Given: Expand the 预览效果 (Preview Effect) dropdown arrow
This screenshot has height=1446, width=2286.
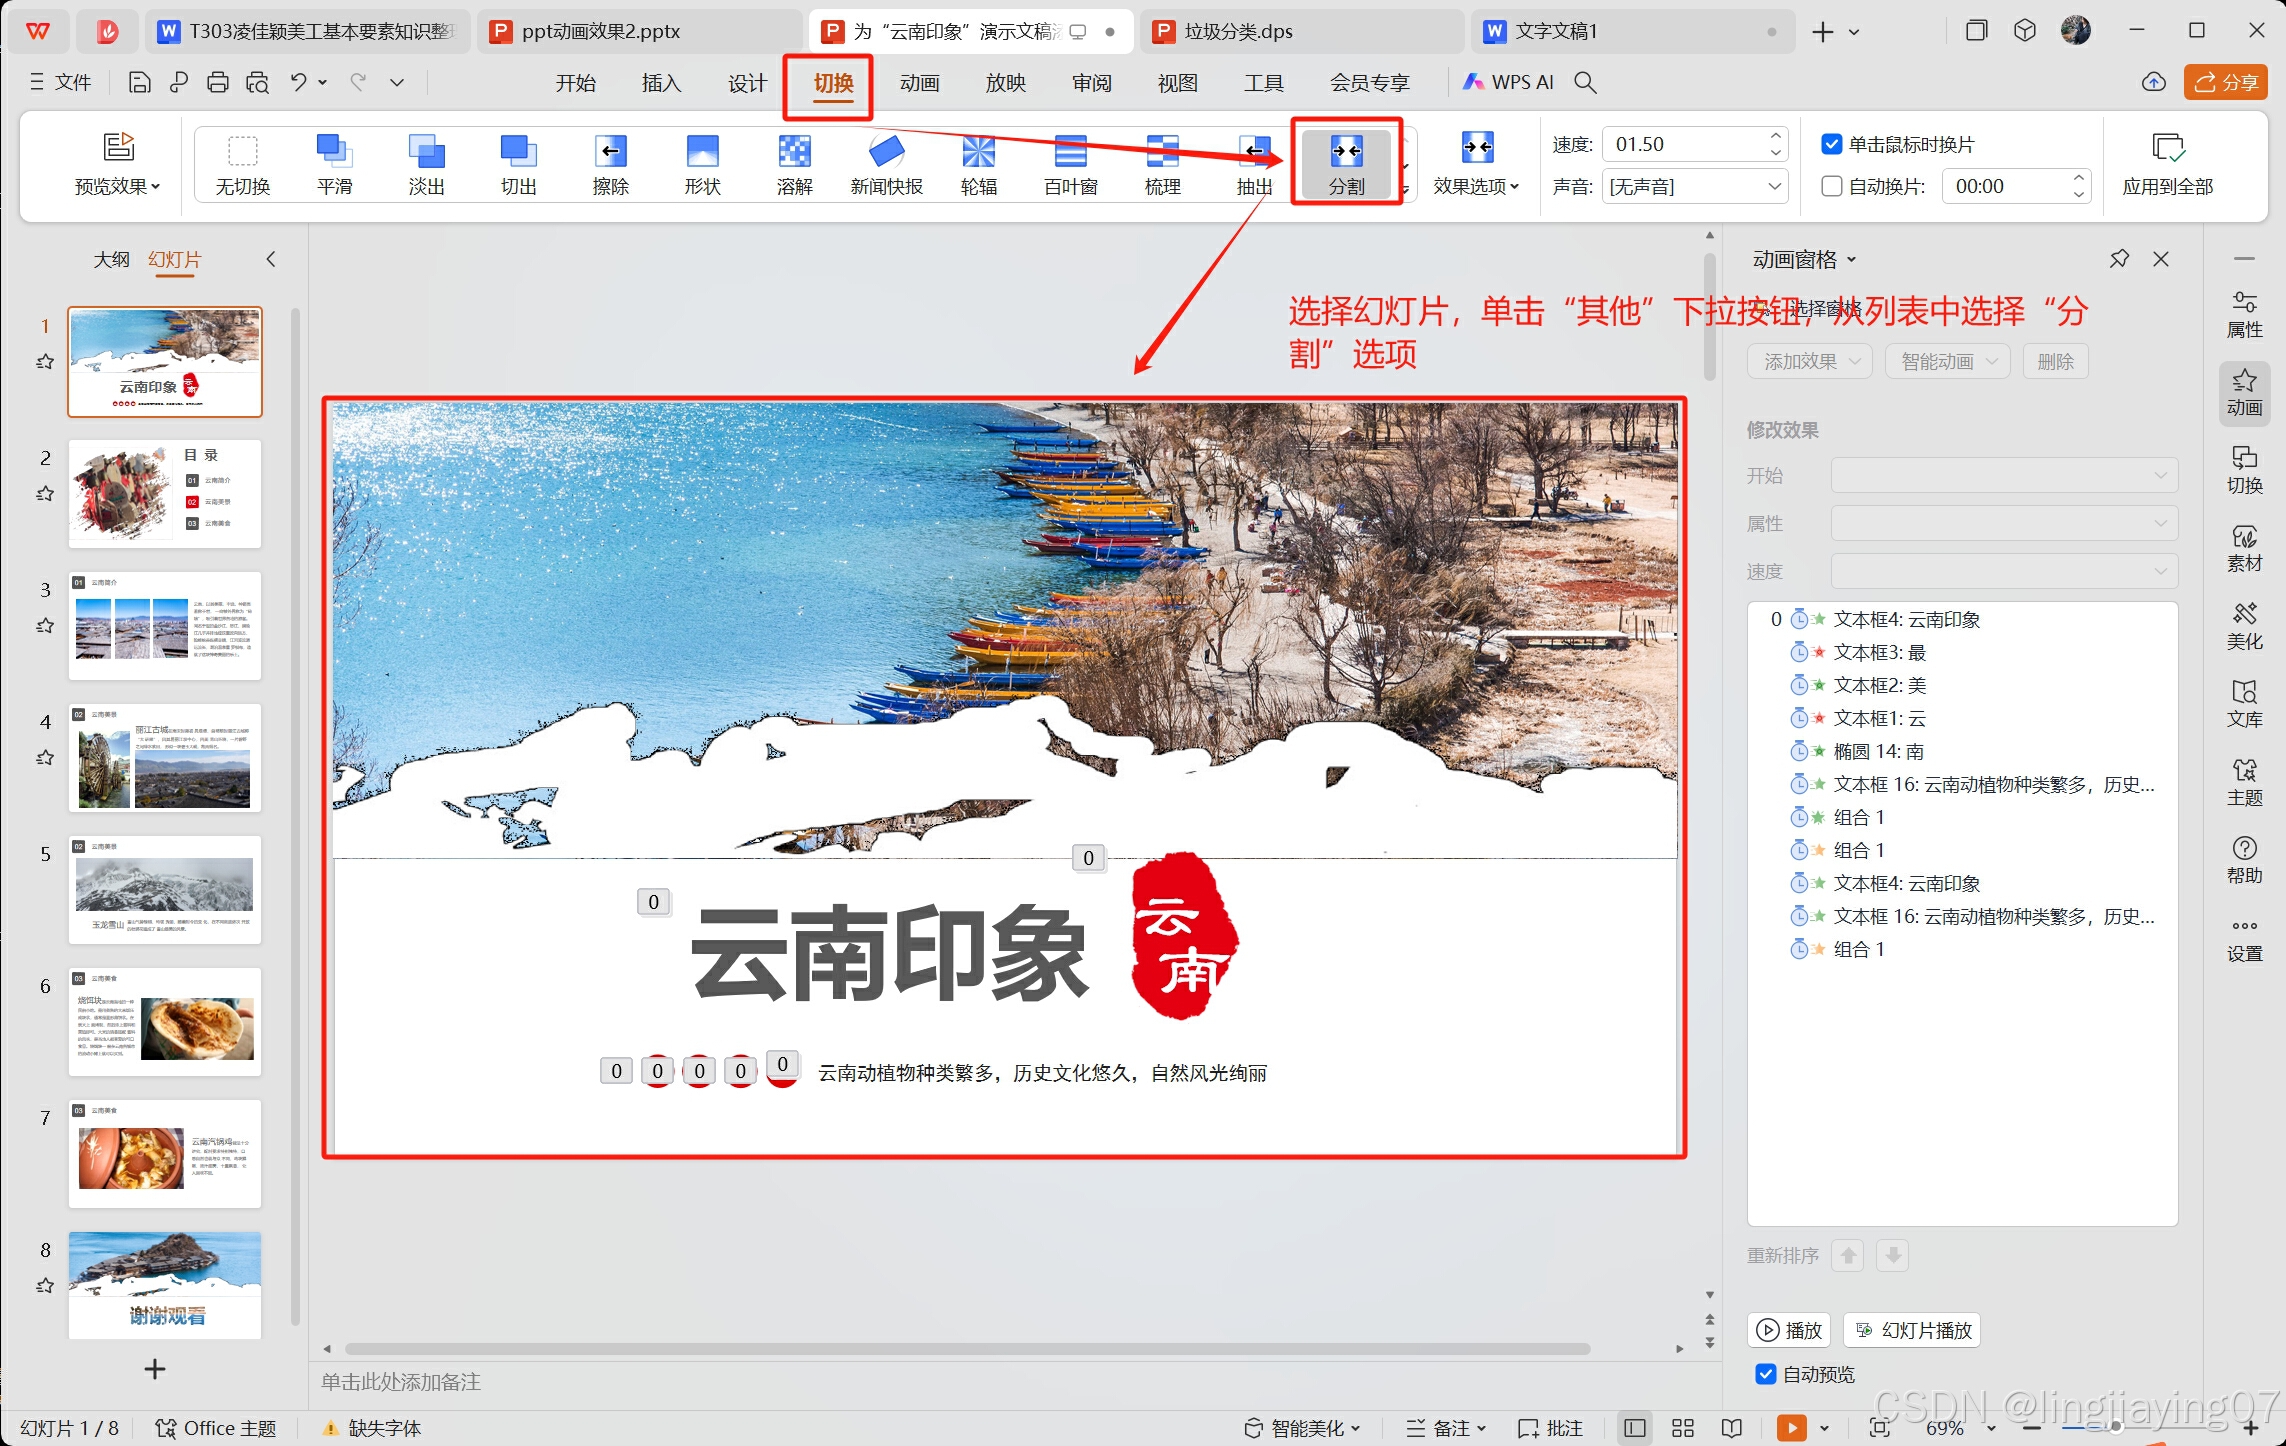Looking at the screenshot, I should (x=156, y=187).
